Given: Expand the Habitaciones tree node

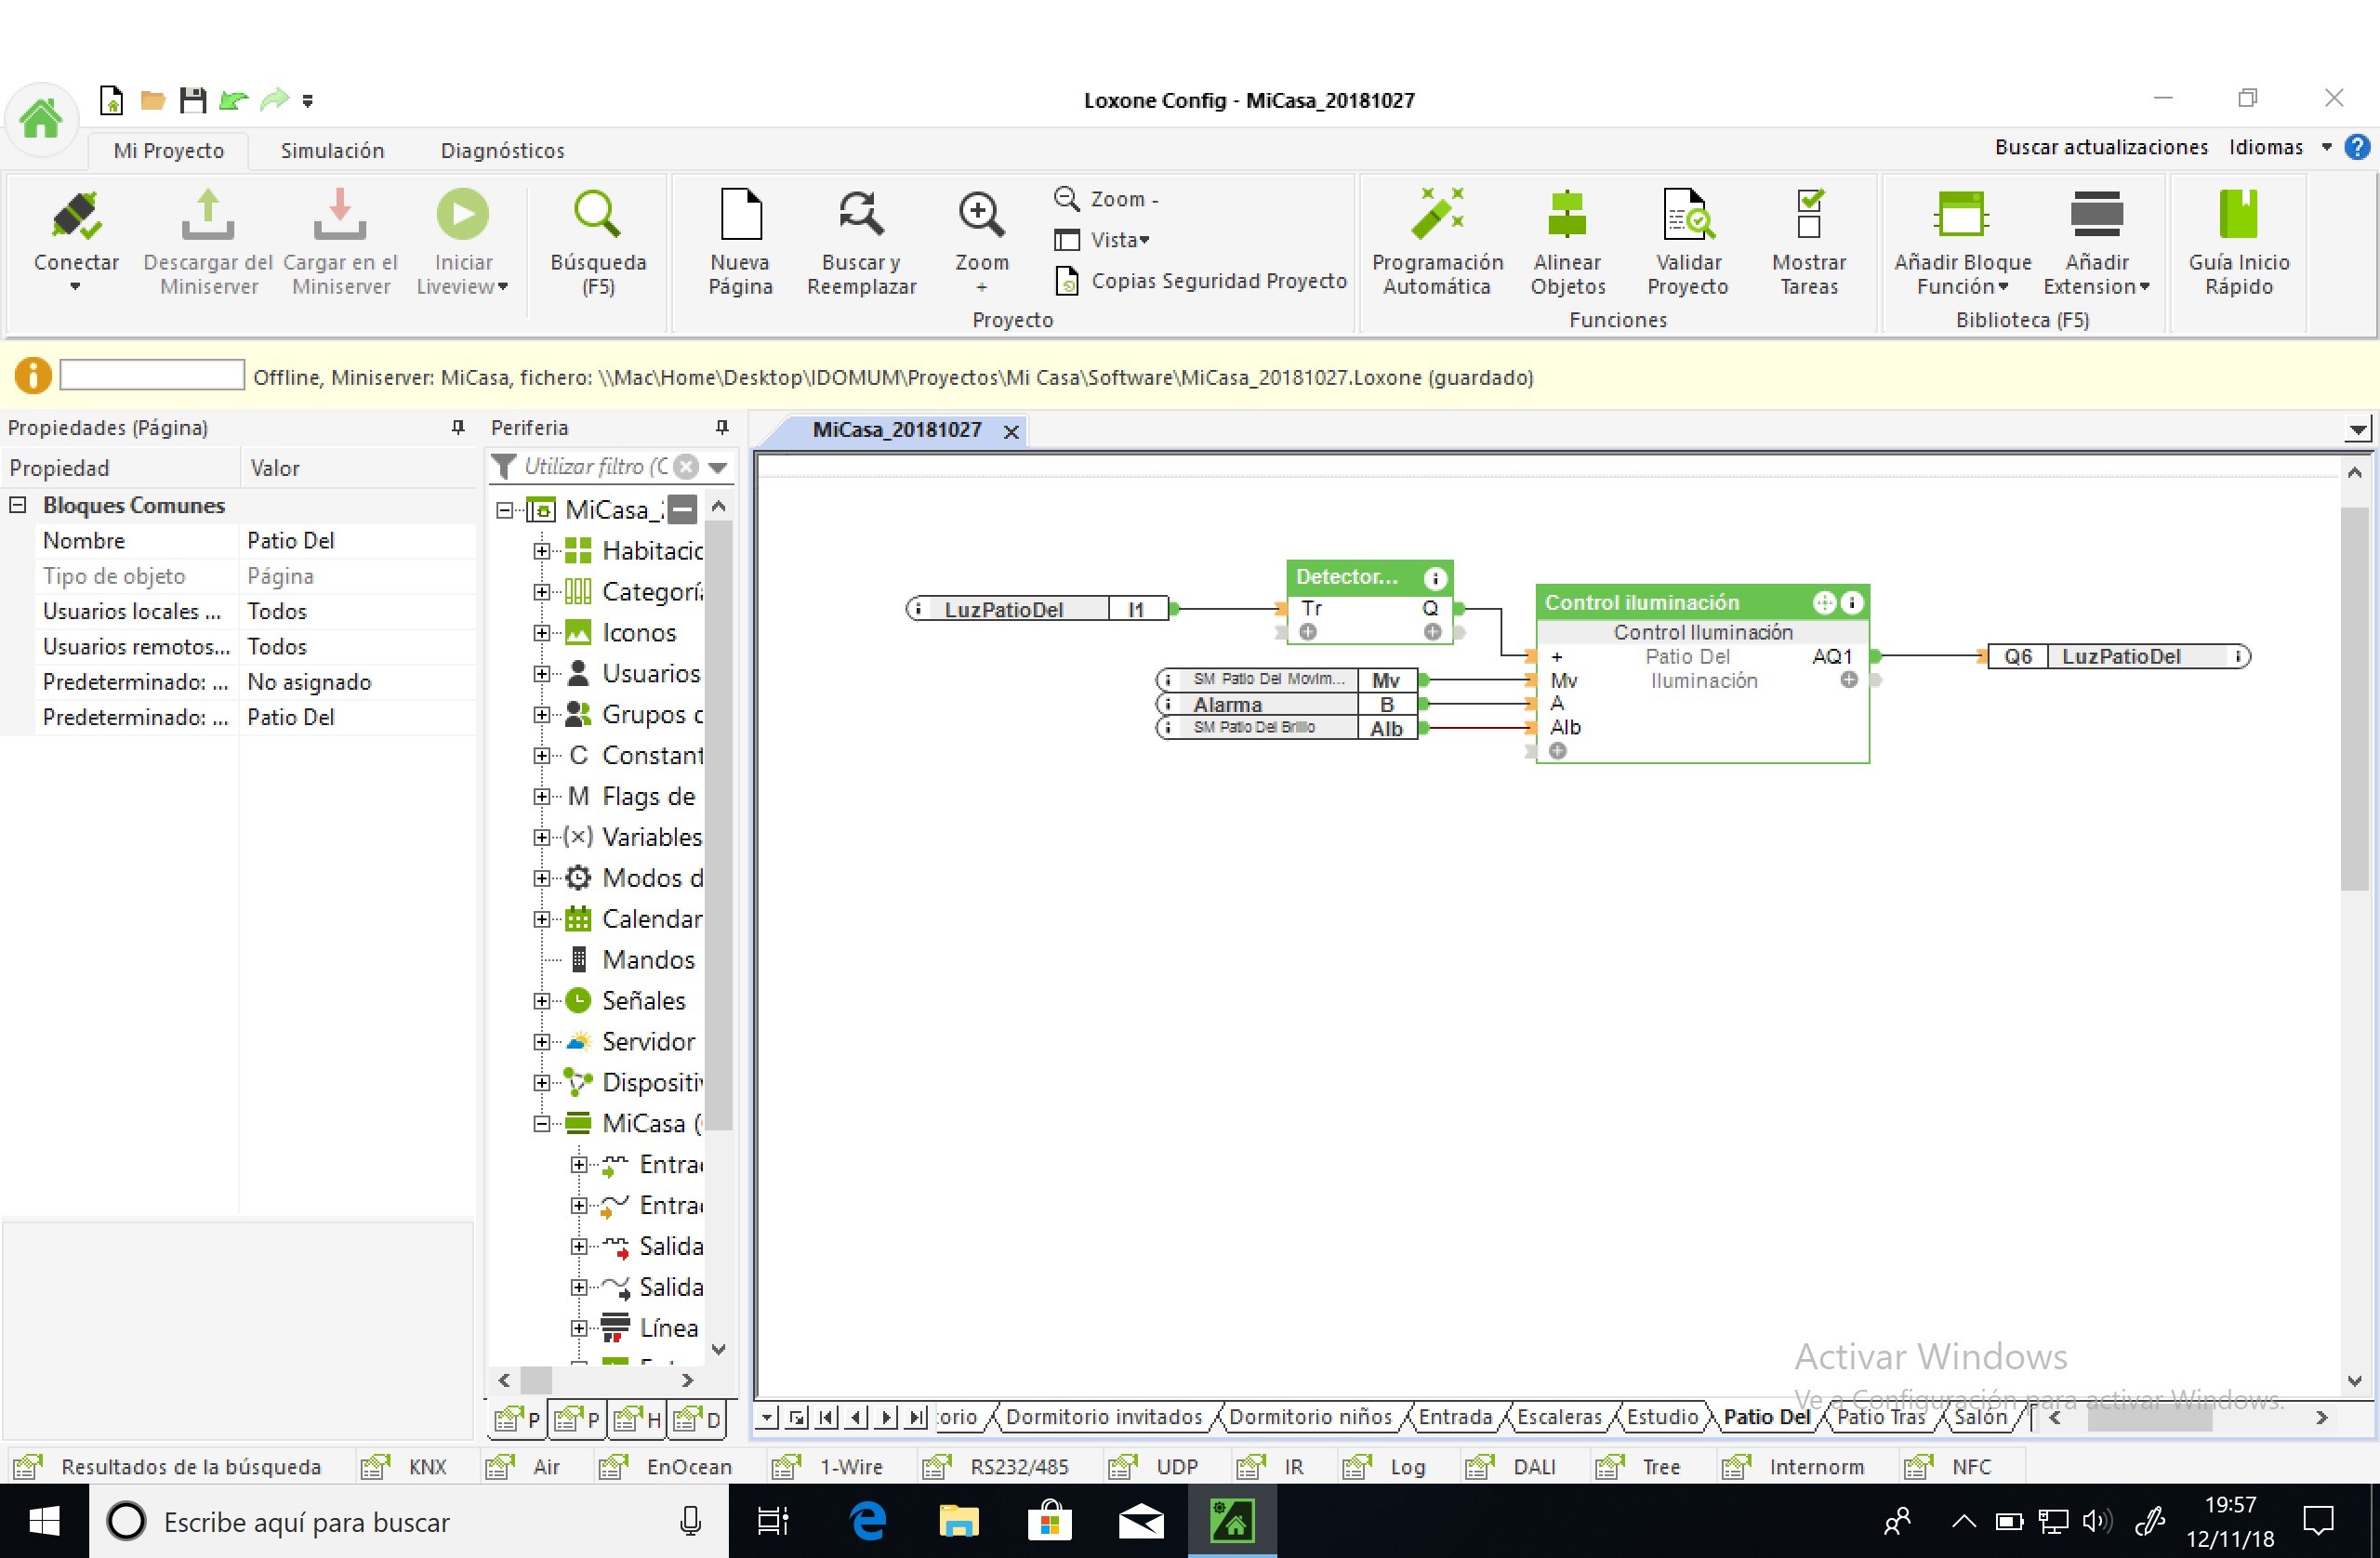Looking at the screenshot, I should click(x=542, y=551).
